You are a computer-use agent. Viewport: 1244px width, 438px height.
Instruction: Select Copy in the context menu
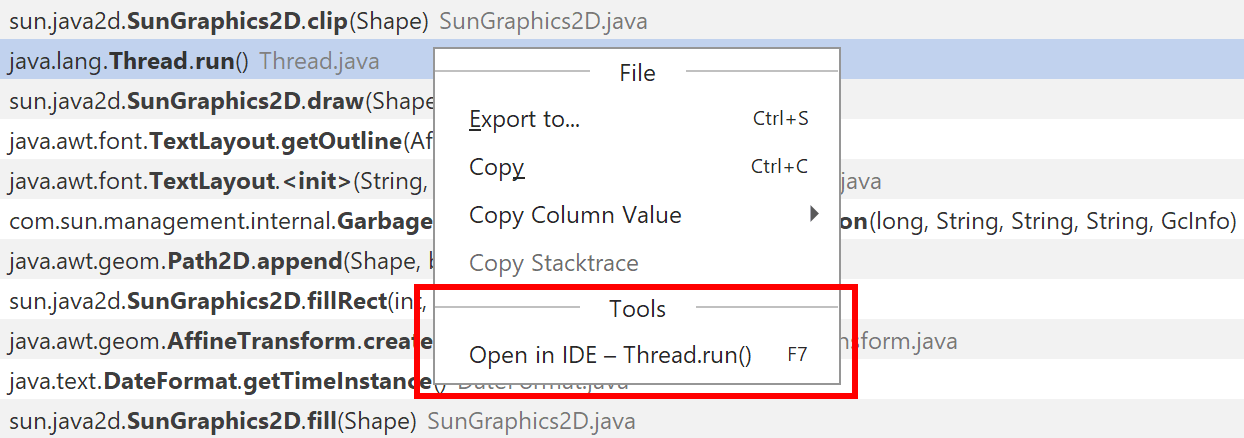click(637, 167)
